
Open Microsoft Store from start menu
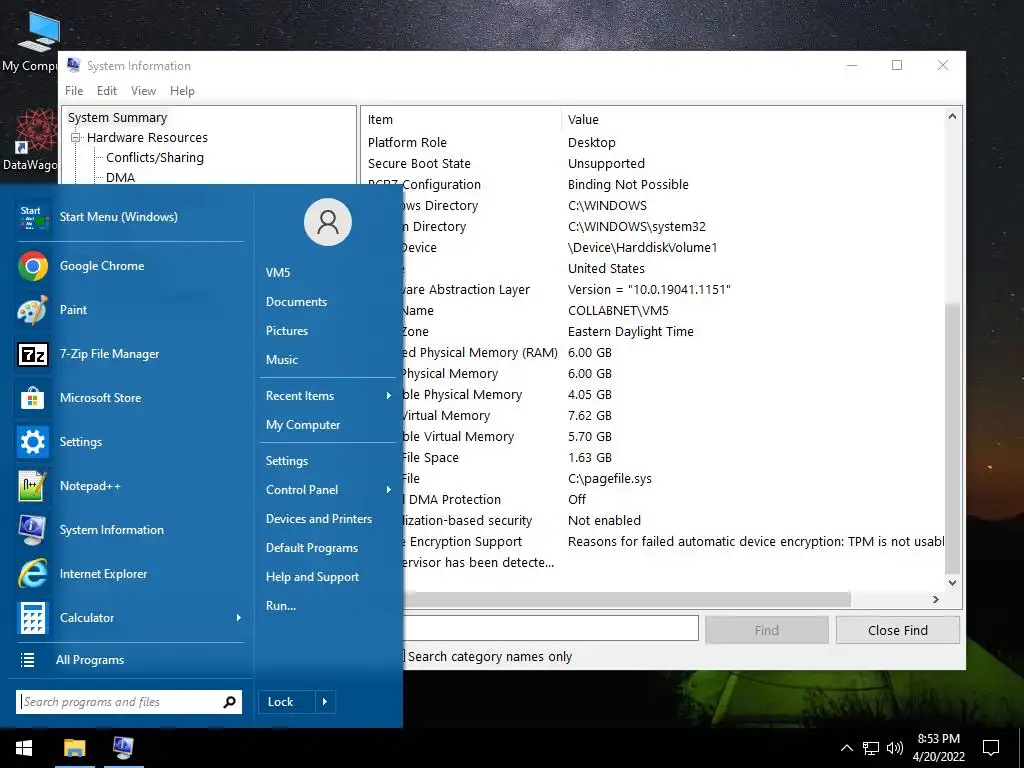129,398
